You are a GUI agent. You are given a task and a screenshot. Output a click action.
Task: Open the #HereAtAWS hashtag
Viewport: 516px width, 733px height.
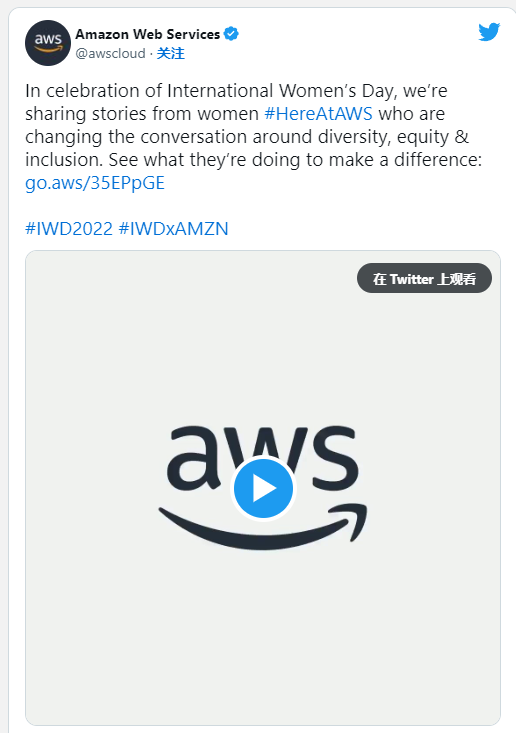coord(318,114)
